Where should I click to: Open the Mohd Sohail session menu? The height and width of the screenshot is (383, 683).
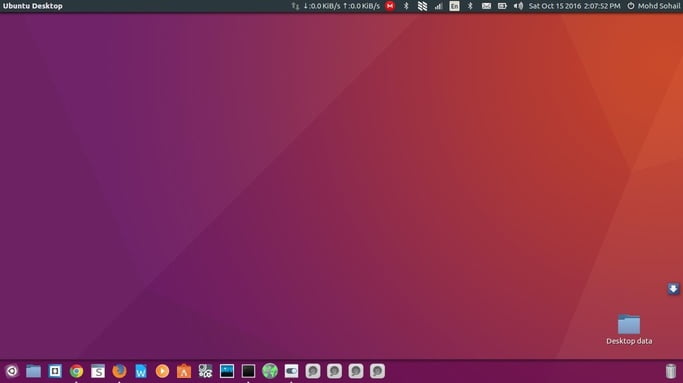(653, 6)
